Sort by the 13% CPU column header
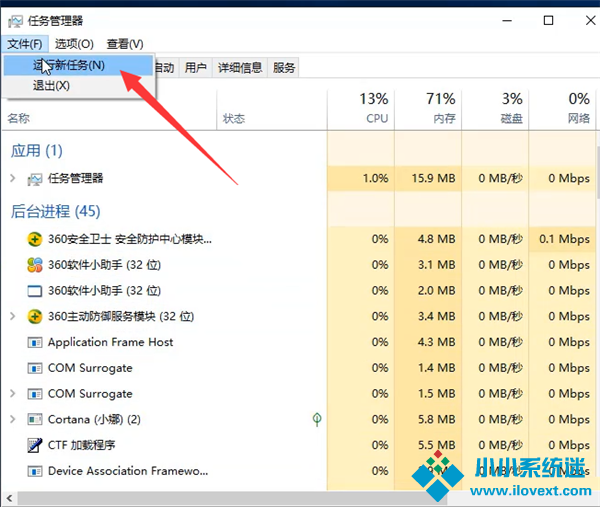This screenshot has width=600, height=507. (361, 109)
